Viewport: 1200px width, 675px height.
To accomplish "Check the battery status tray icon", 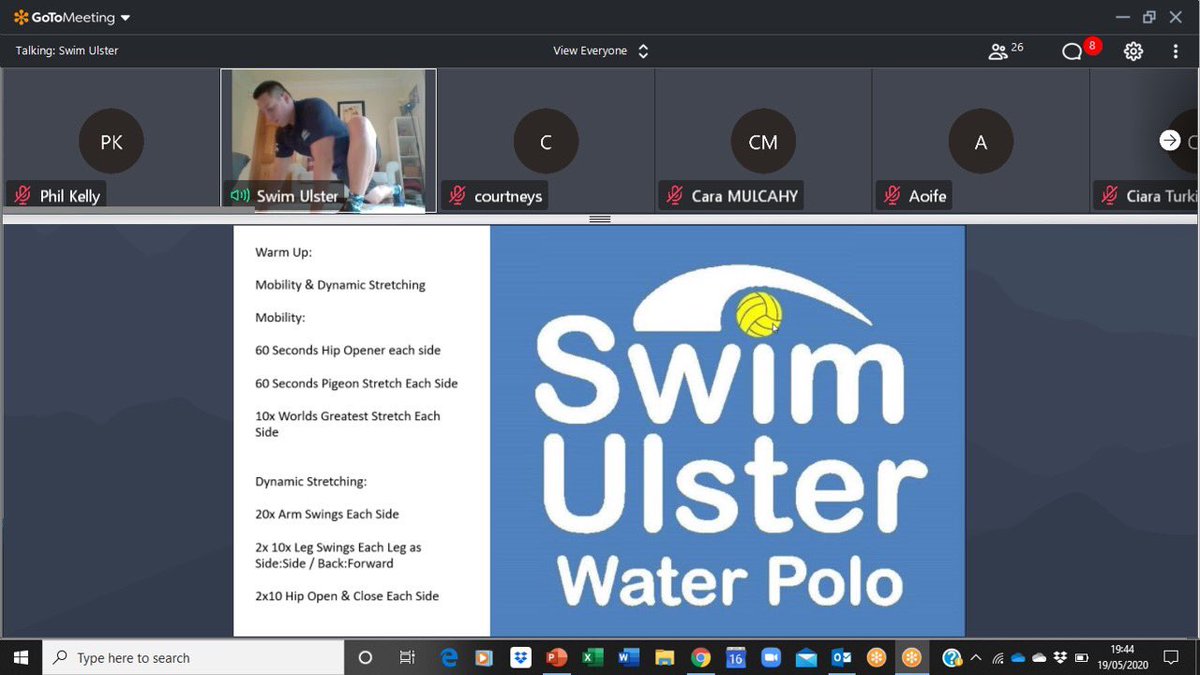I will coord(1081,658).
